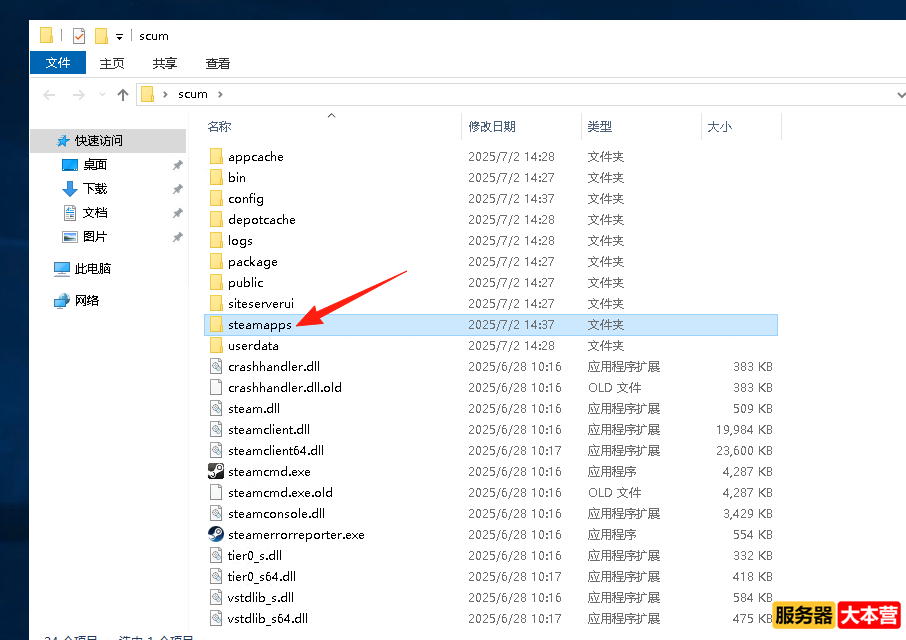Click the scum breadcrumb in address bar
906x640 pixels.
point(192,94)
